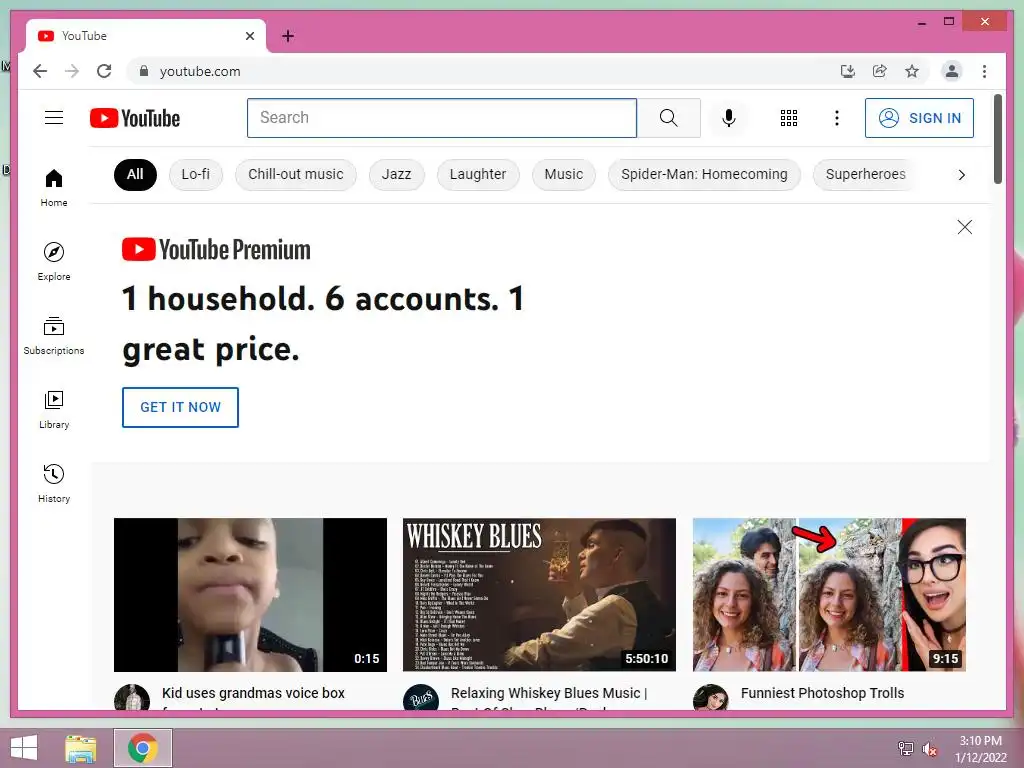
Task: Open Explore in sidebar
Action: (x=54, y=261)
